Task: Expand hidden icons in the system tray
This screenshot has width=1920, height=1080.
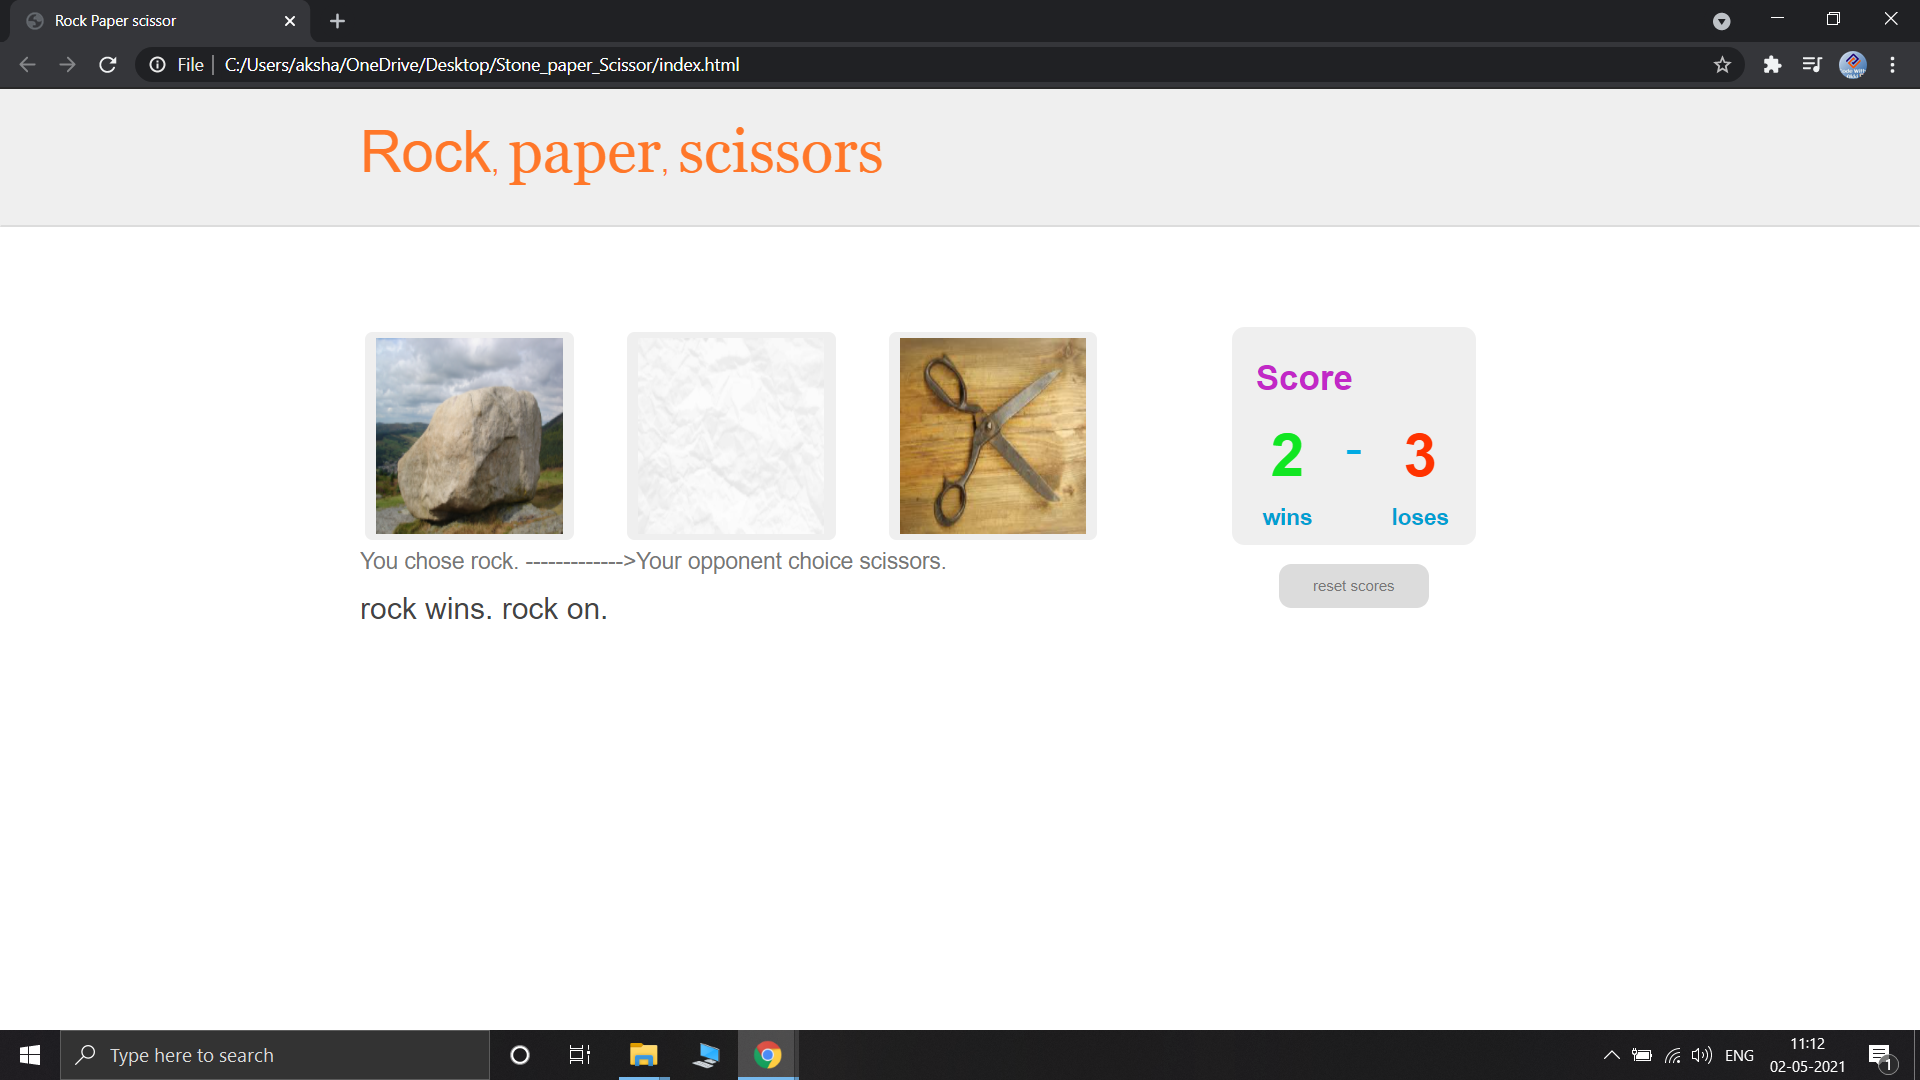Action: pyautogui.click(x=1611, y=1055)
